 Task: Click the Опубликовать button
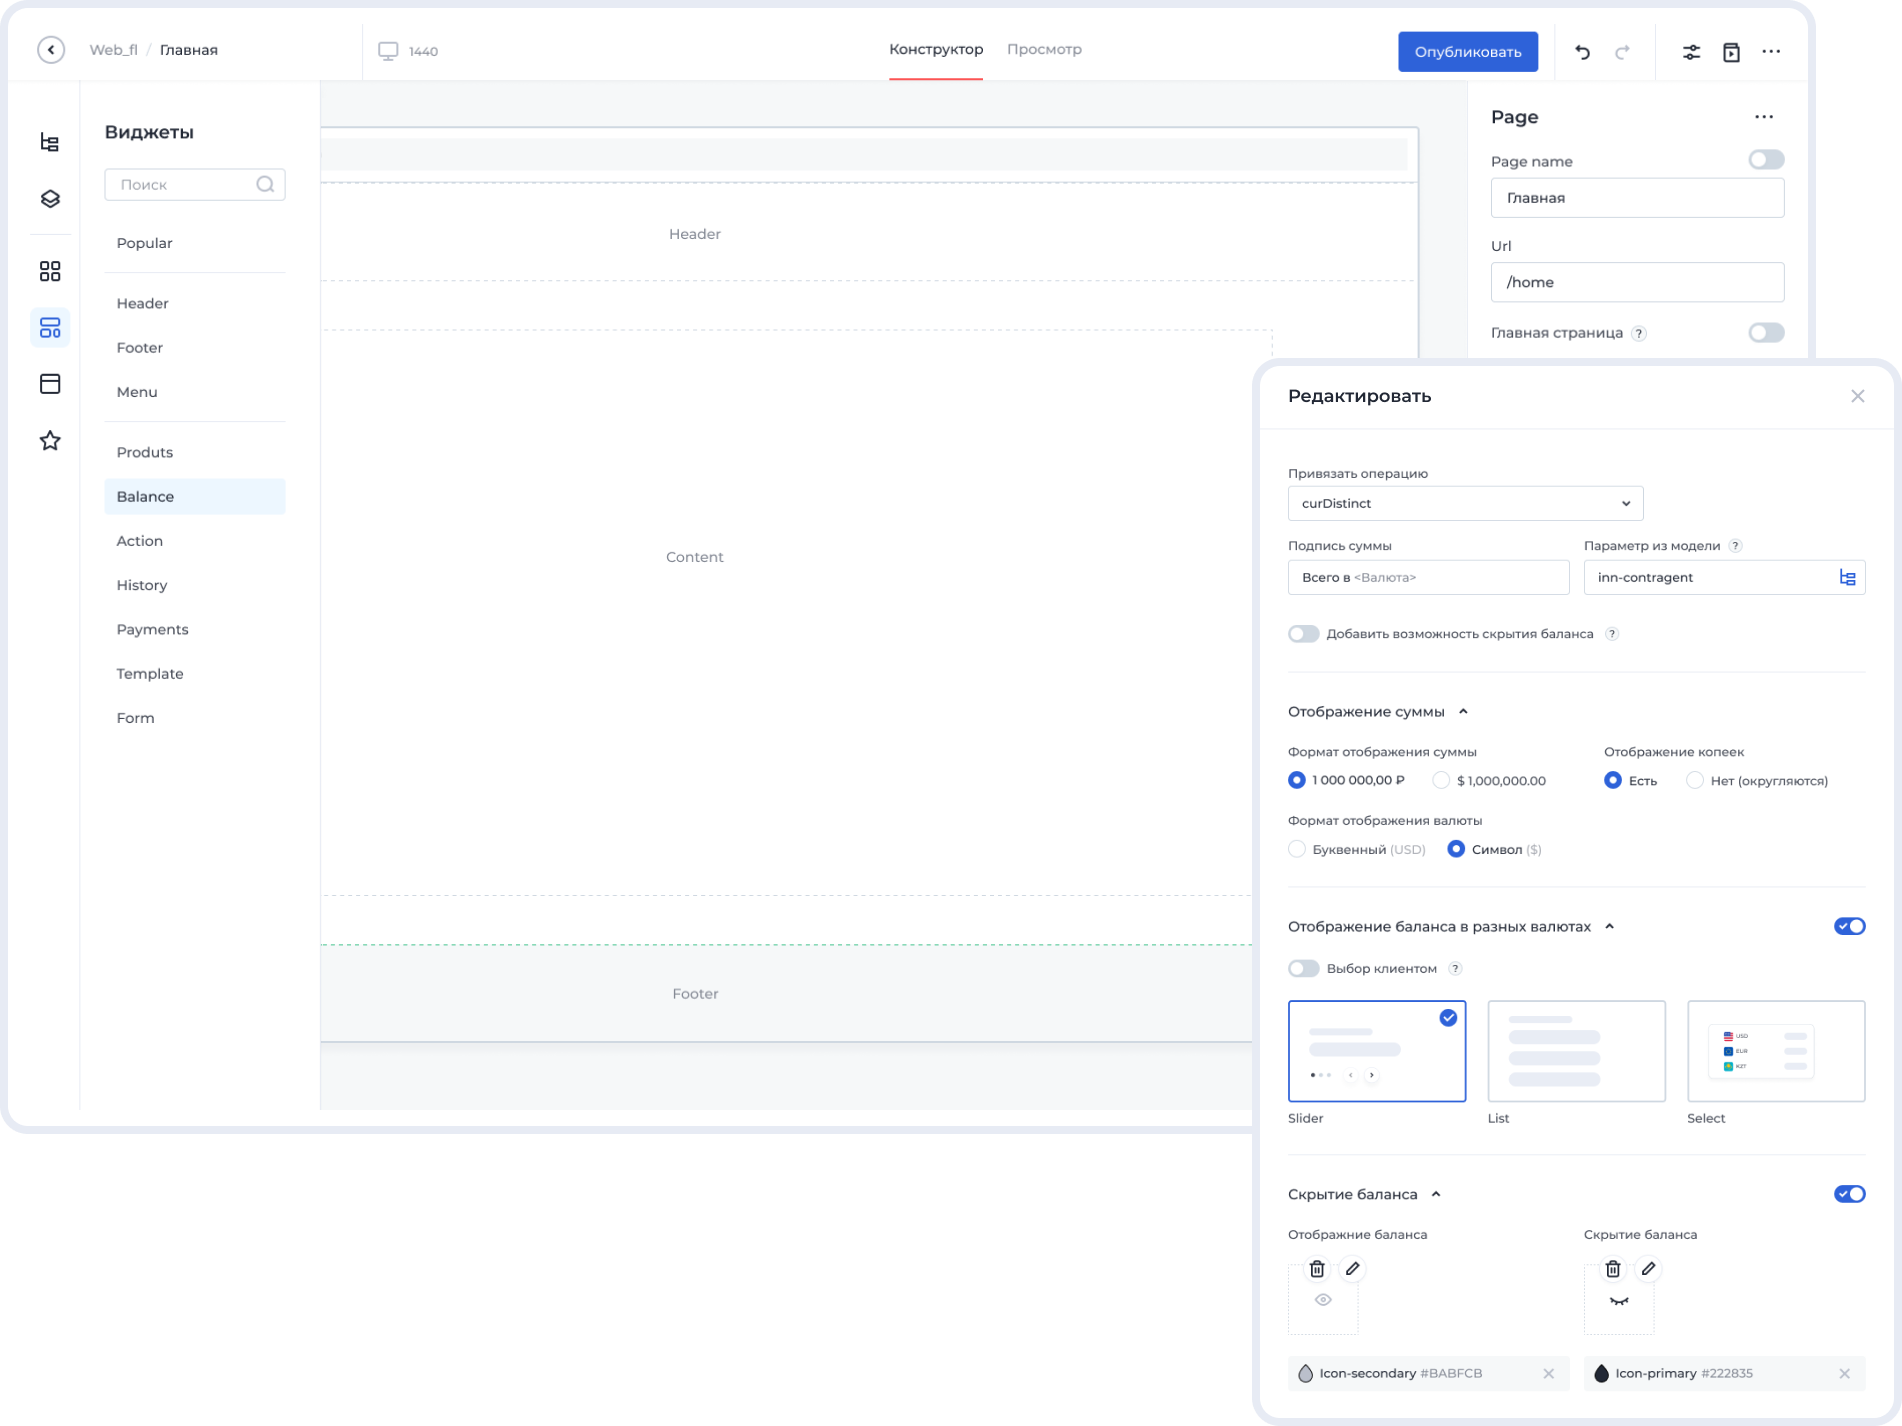1467,52
